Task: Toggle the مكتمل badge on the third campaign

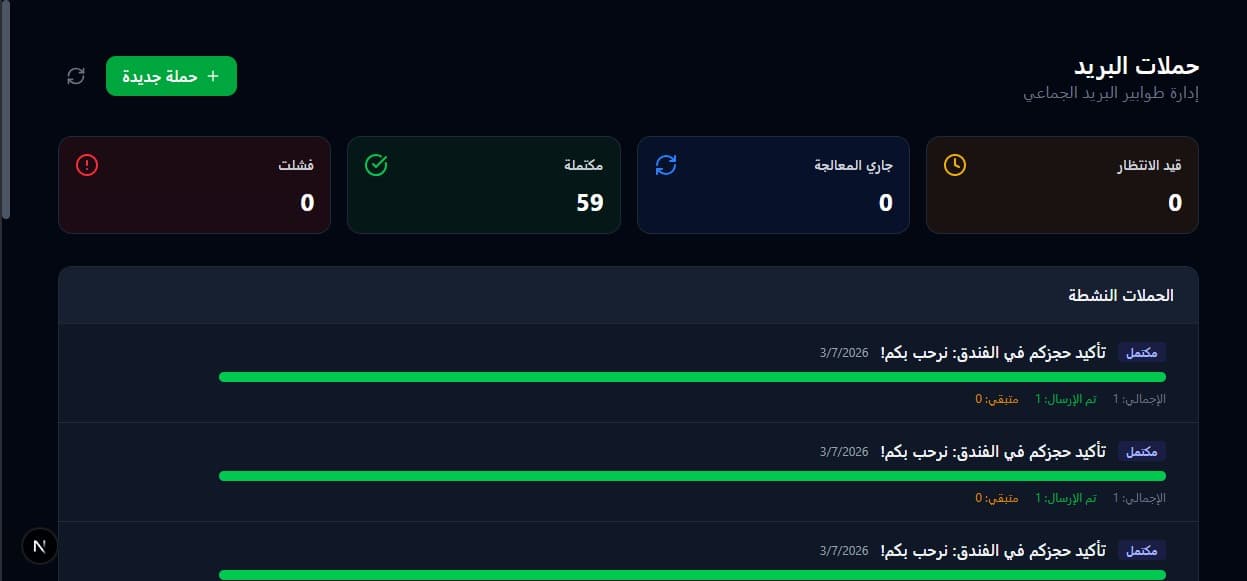Action: (x=1141, y=550)
